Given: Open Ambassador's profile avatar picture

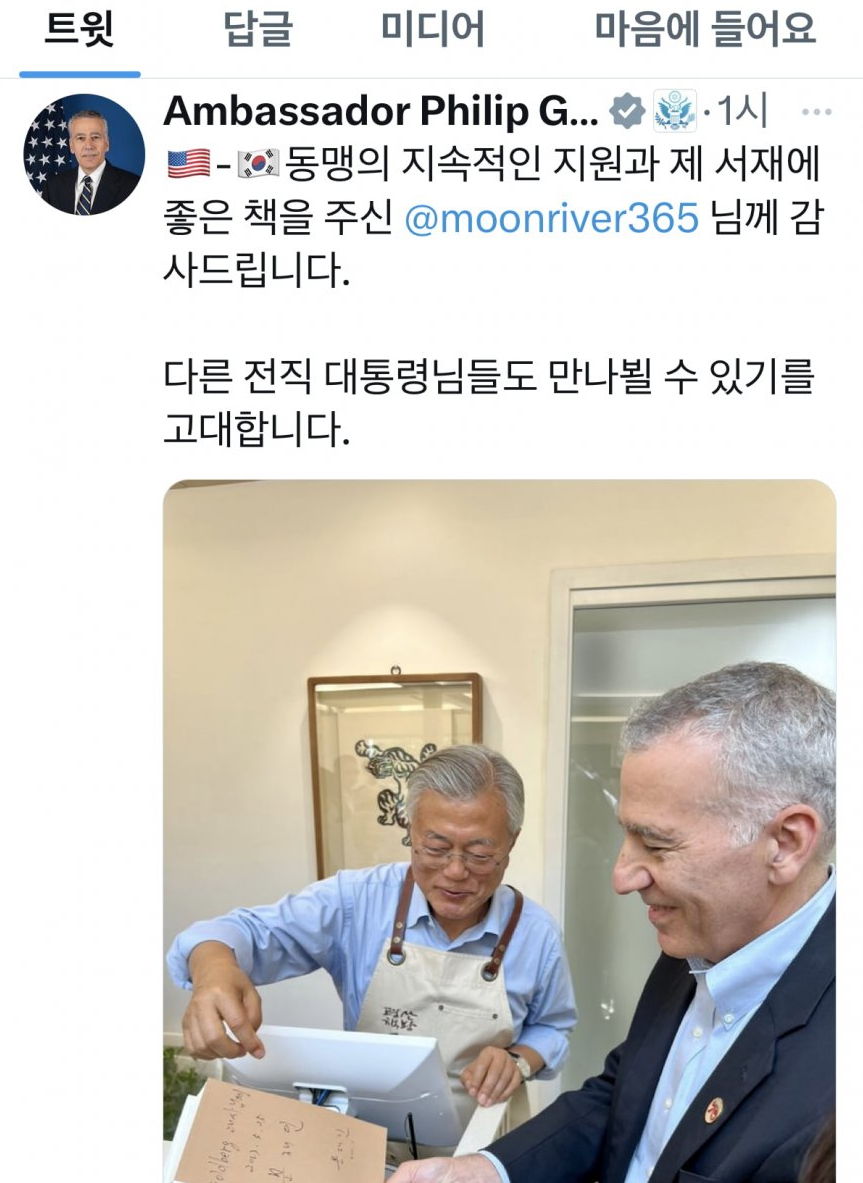Looking at the screenshot, I should click(x=83, y=155).
